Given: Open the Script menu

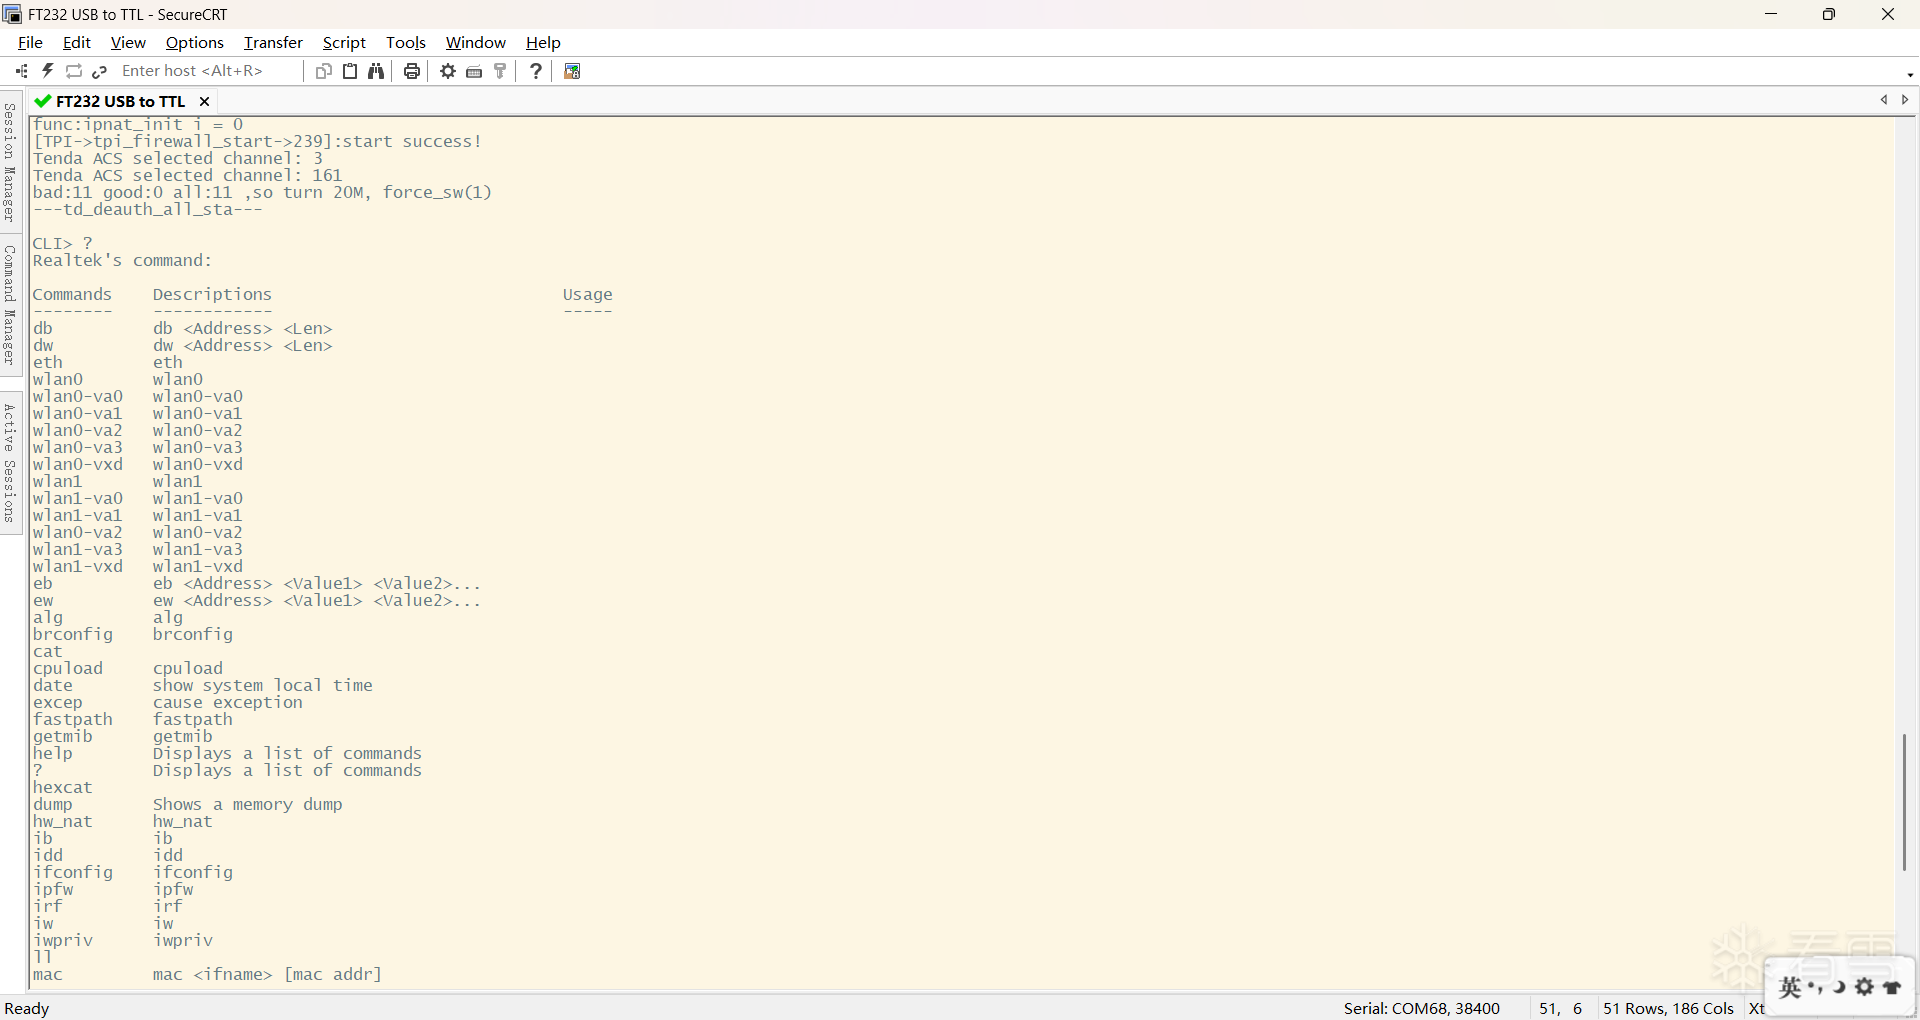Looking at the screenshot, I should coord(344,42).
